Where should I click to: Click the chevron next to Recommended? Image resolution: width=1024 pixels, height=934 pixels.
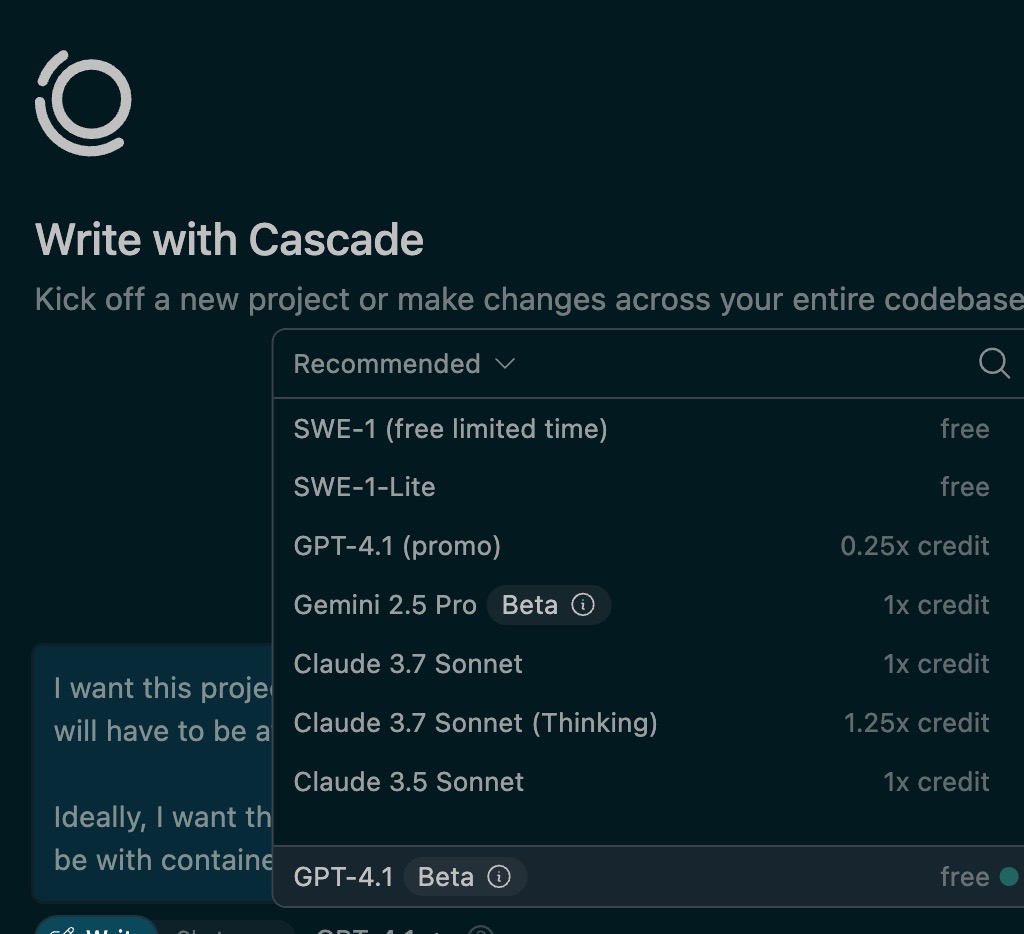coord(505,364)
